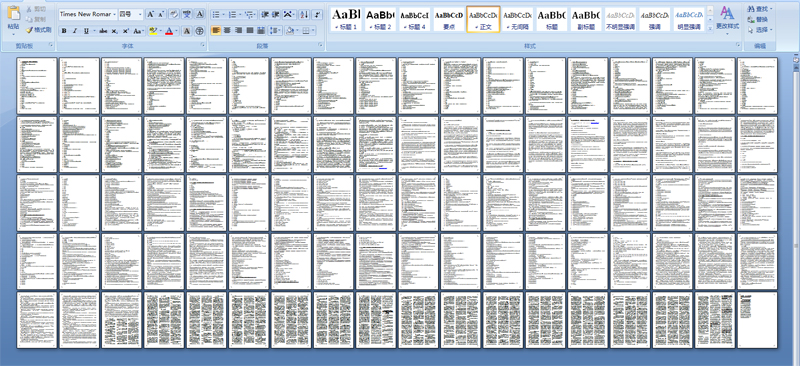The height and width of the screenshot is (366, 800).
Task: Click the Cut (剪切) scissors icon
Action: point(29,9)
